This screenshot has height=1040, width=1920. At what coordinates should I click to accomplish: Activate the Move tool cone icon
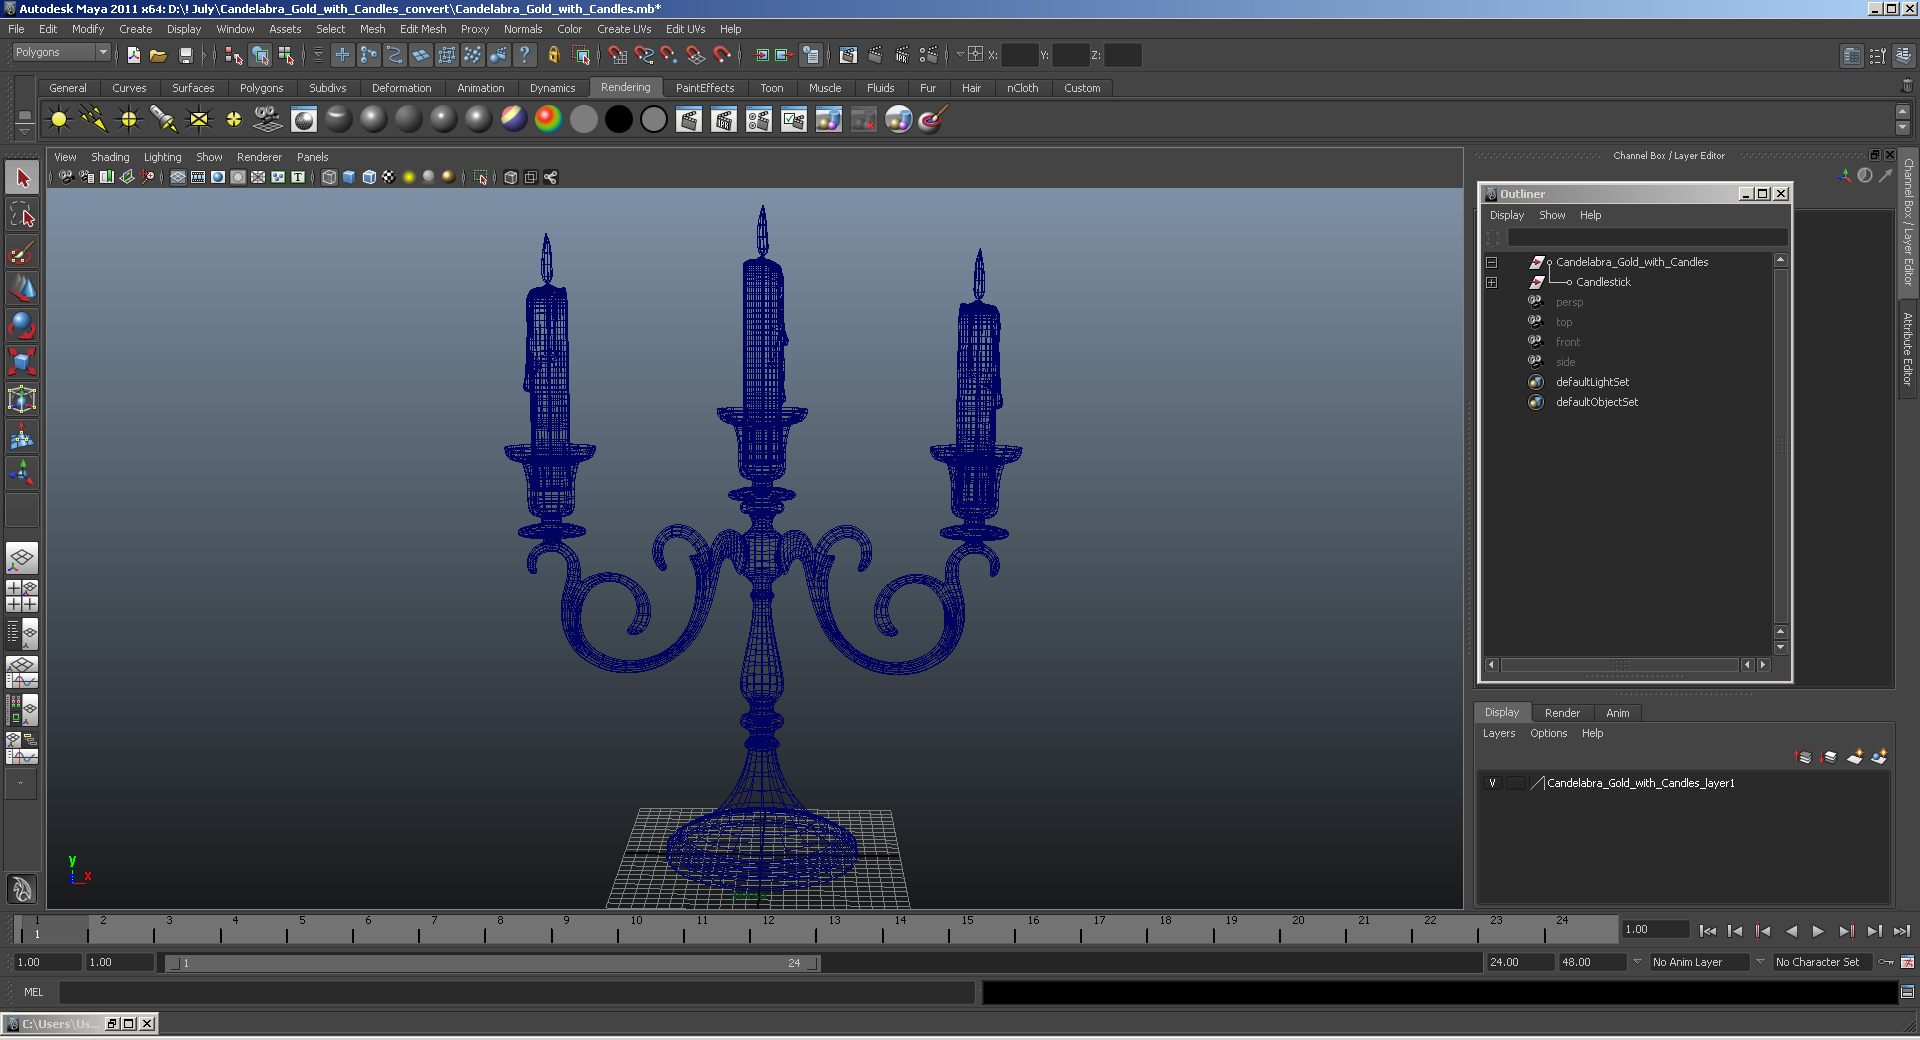[22, 289]
